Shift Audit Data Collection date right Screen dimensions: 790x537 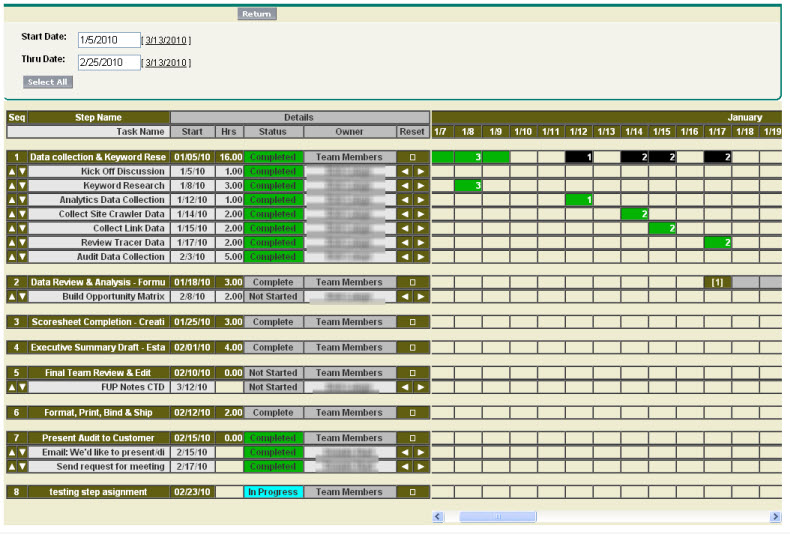(421, 256)
